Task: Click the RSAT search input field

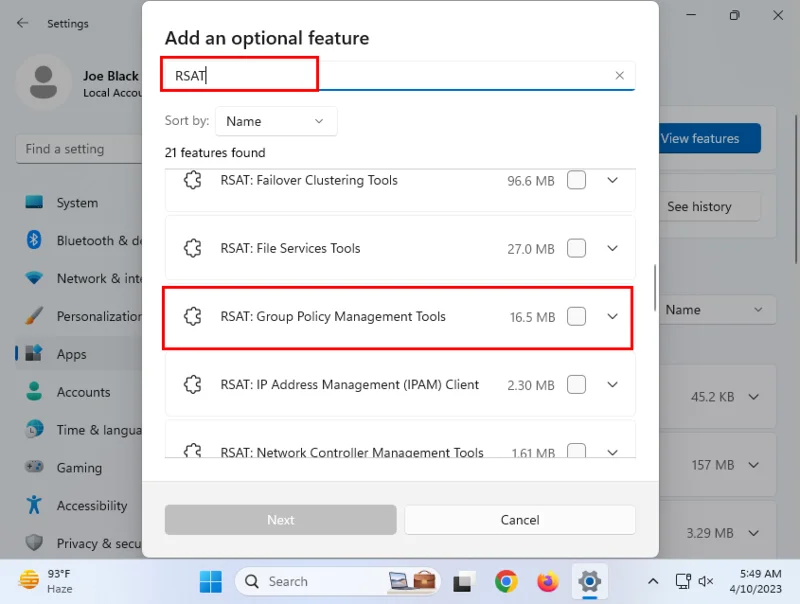Action: 398,76
